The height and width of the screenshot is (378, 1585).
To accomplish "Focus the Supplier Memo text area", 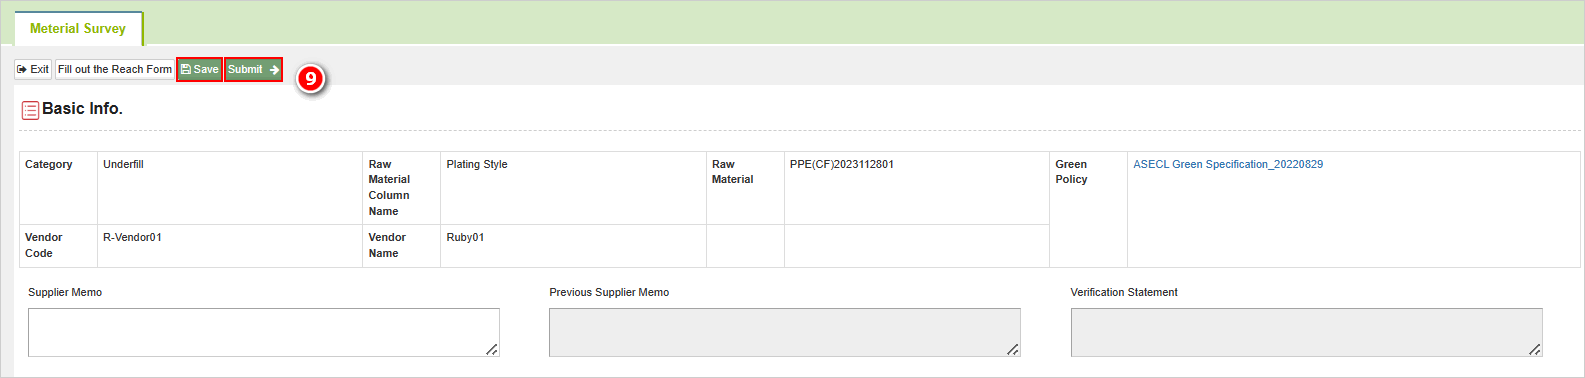I will pyautogui.click(x=264, y=332).
